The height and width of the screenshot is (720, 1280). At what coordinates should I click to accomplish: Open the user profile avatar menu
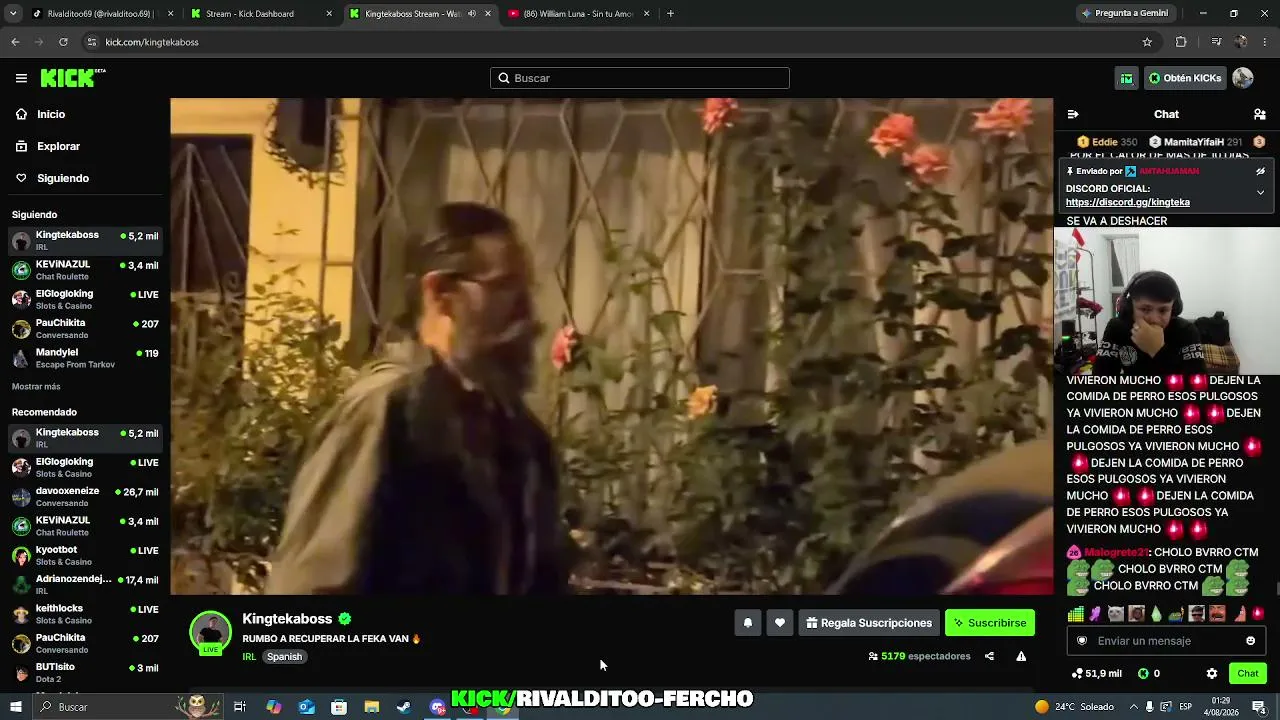click(x=1243, y=78)
